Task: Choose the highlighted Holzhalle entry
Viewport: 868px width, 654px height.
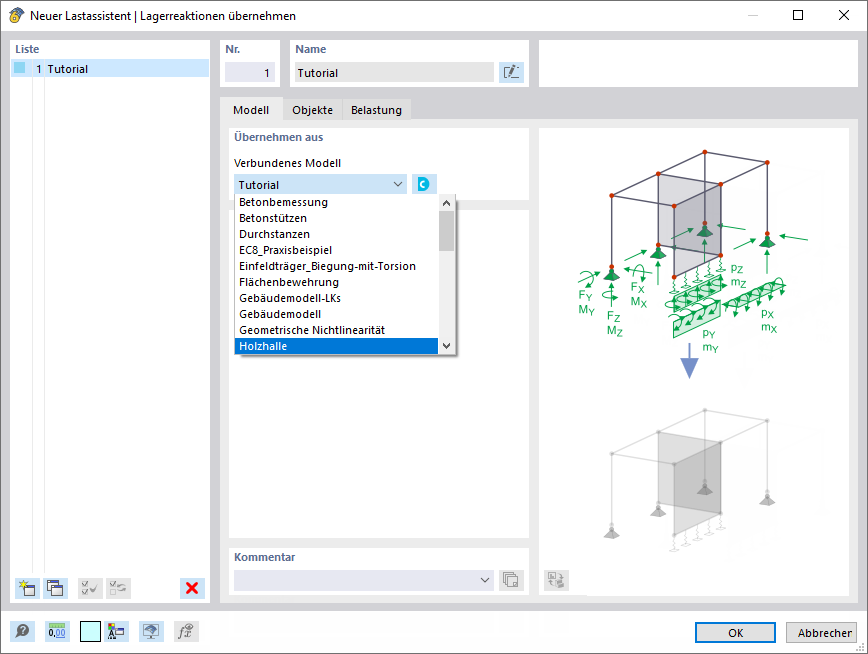Action: [337, 346]
